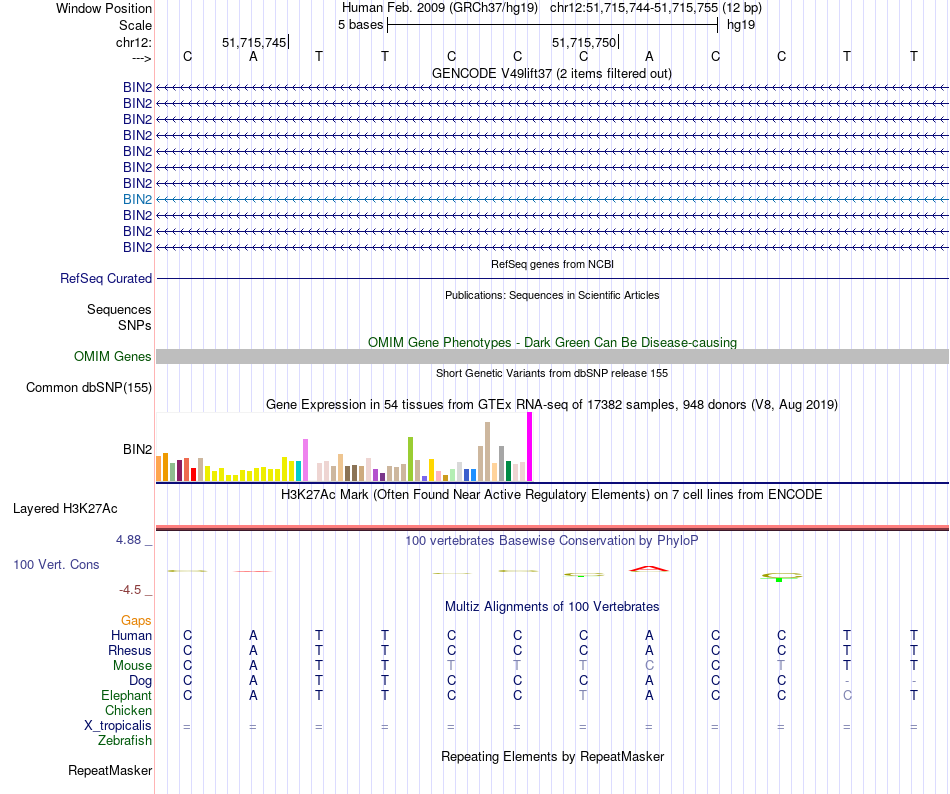Open the light-blue highlighted BIN2 transcript label
The height and width of the screenshot is (794, 950).
click(138, 199)
